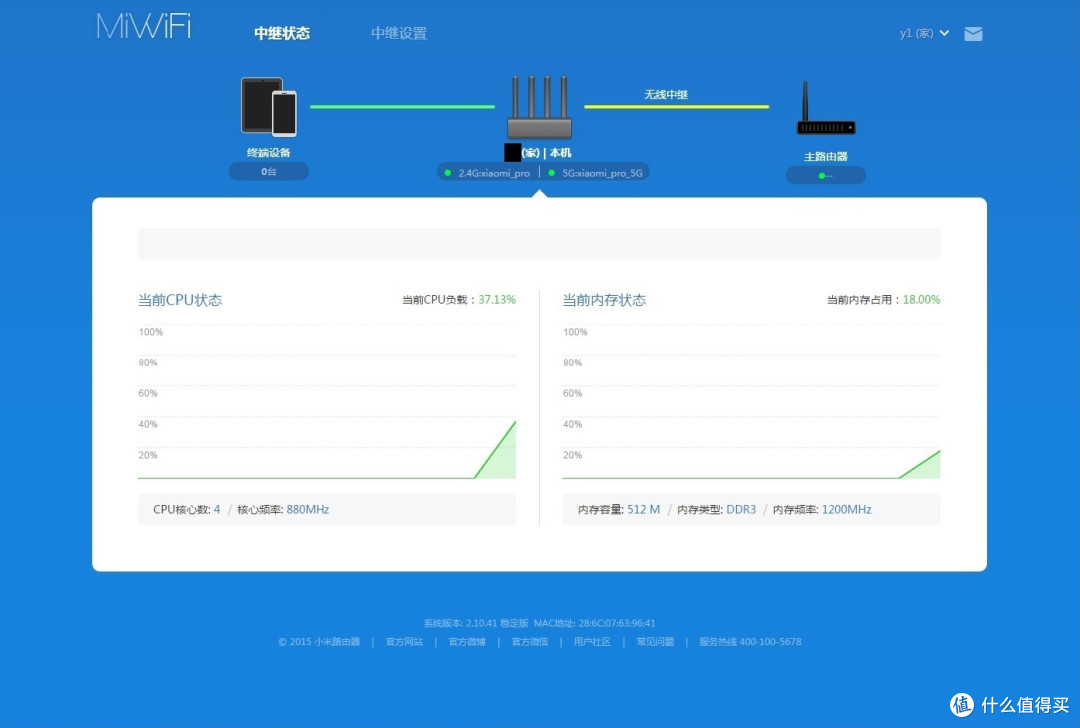Click the 当前CPU状态 heading
1080x728 pixels.
click(180, 300)
